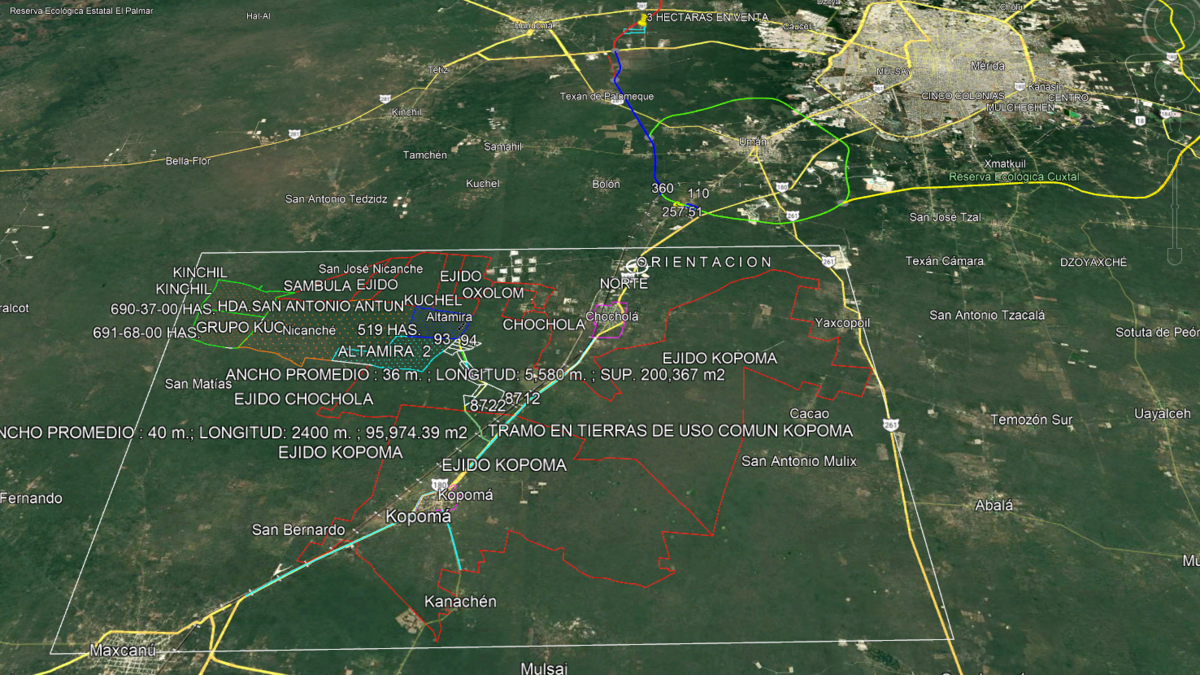Select the 'San José Tzal' label

[945, 217]
